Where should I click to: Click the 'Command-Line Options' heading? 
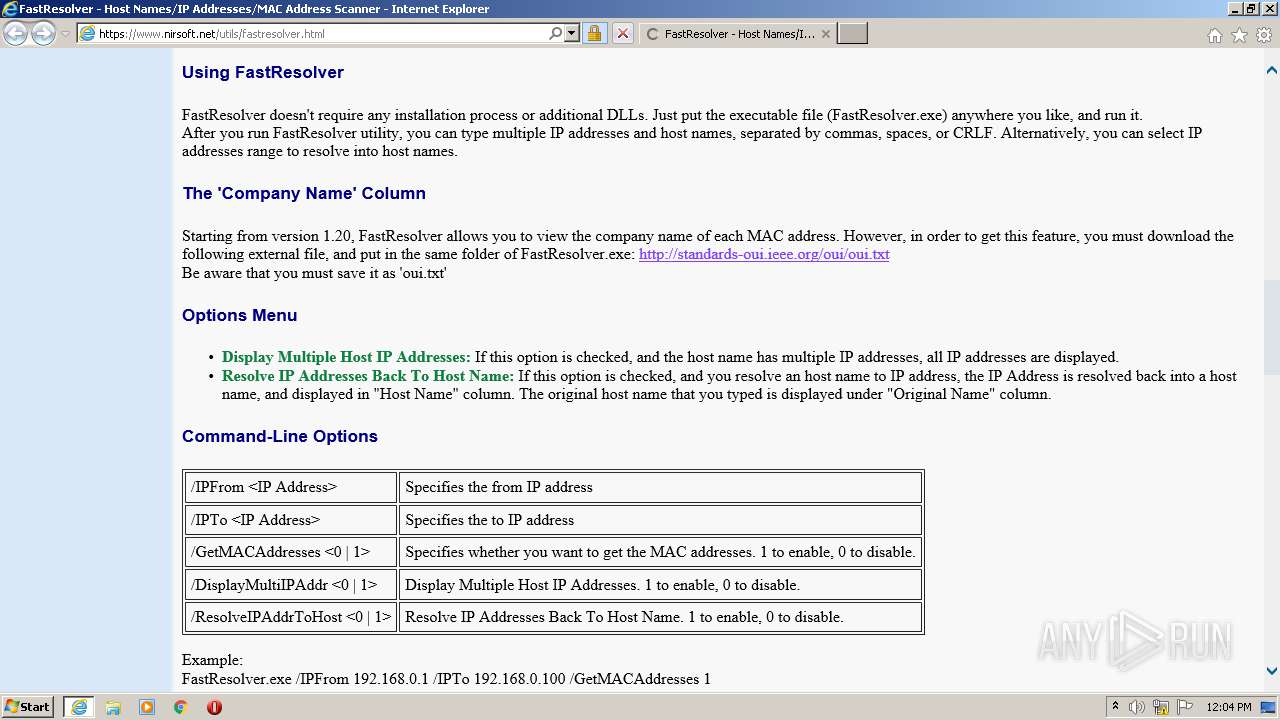pyautogui.click(x=280, y=436)
